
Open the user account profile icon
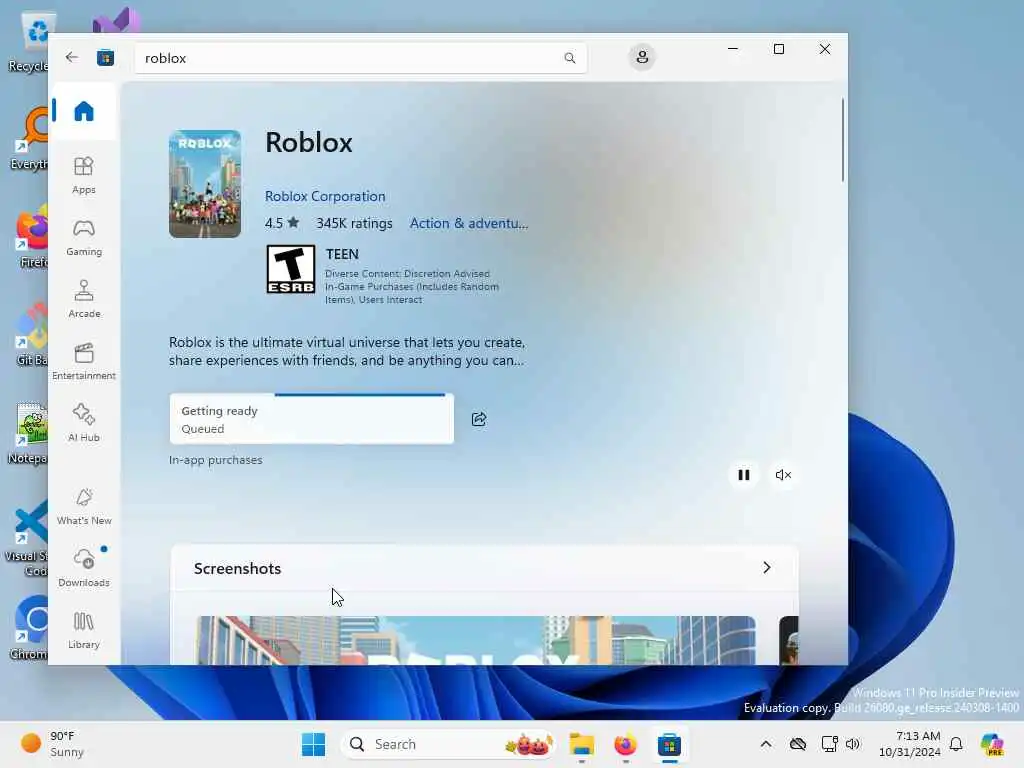[642, 57]
